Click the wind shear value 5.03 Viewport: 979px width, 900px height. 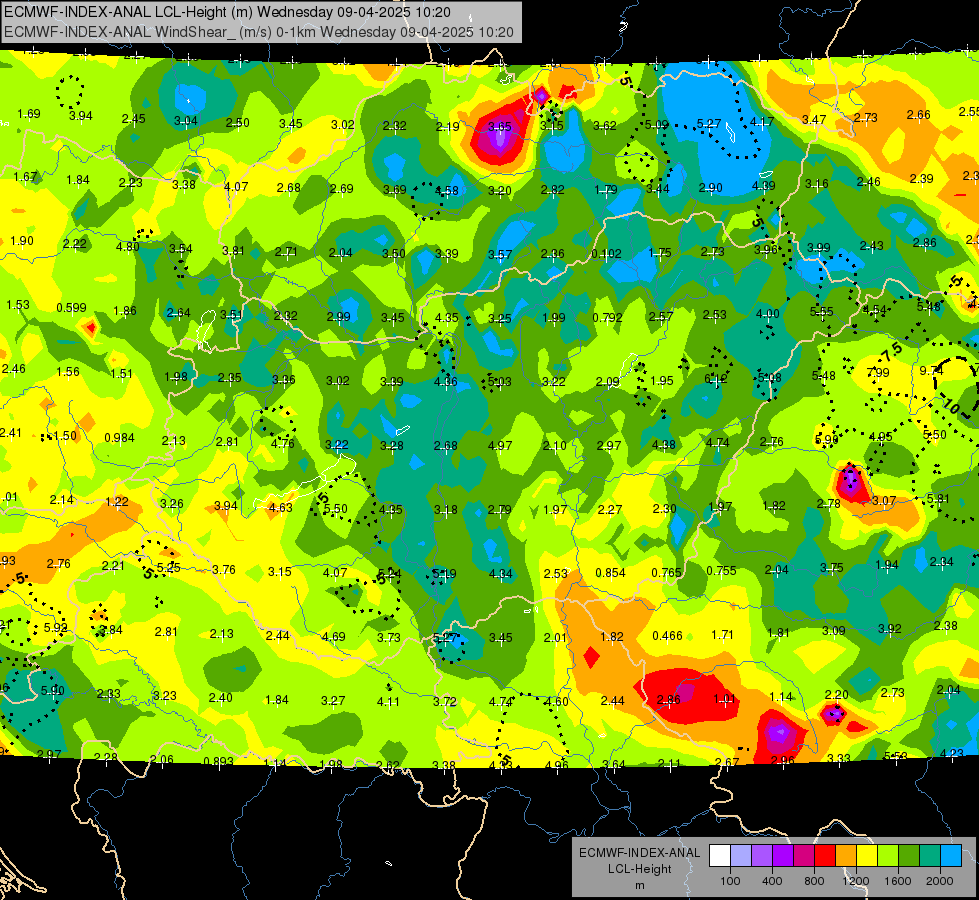pyautogui.click(x=499, y=381)
